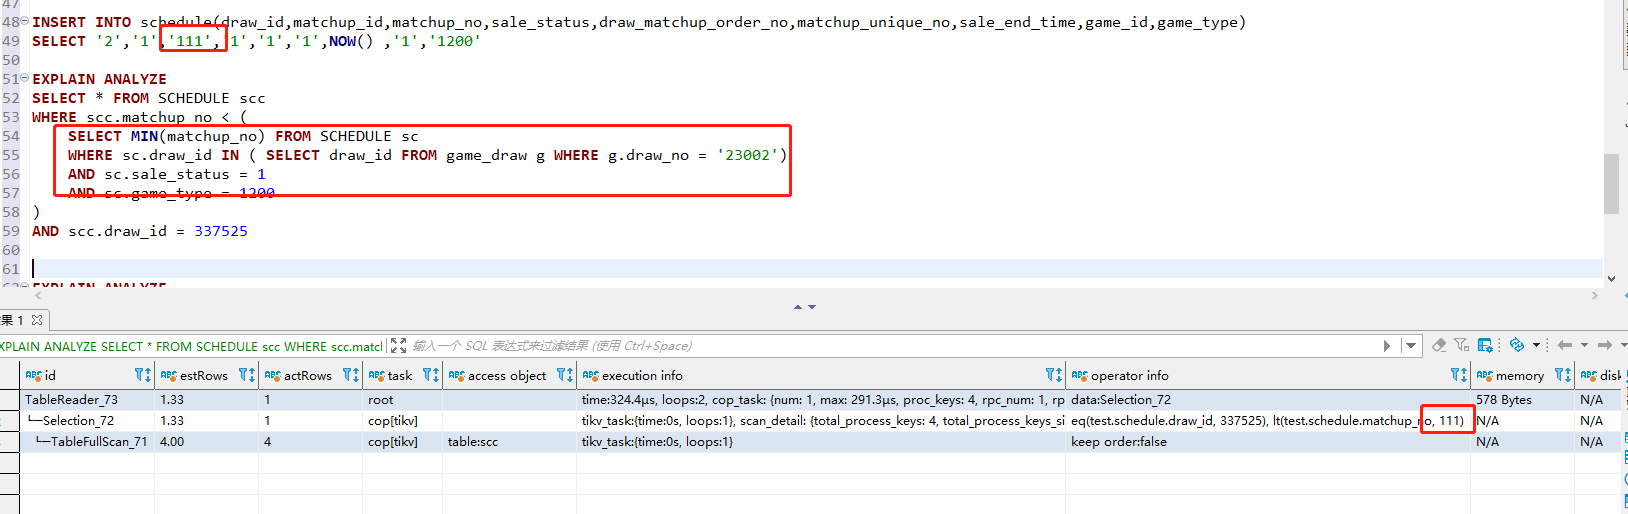Image resolution: width=1628 pixels, height=514 pixels.
Task: Click the filter/sort icon on estRows column
Action: point(247,375)
